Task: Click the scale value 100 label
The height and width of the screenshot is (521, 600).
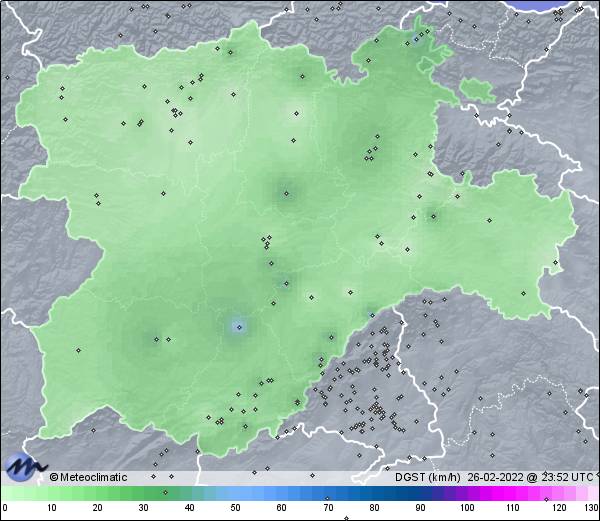Action: (x=467, y=508)
